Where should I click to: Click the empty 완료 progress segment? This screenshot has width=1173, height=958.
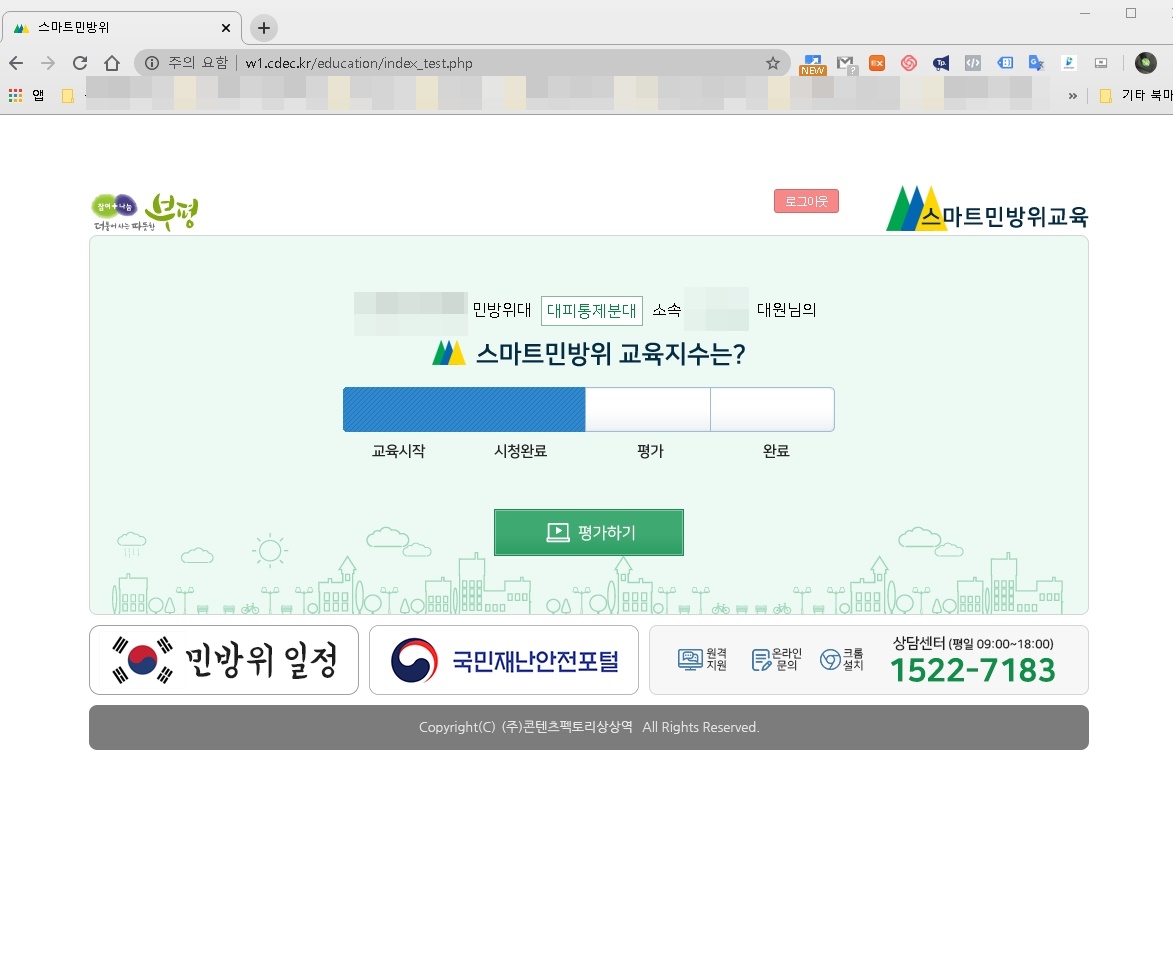773,410
